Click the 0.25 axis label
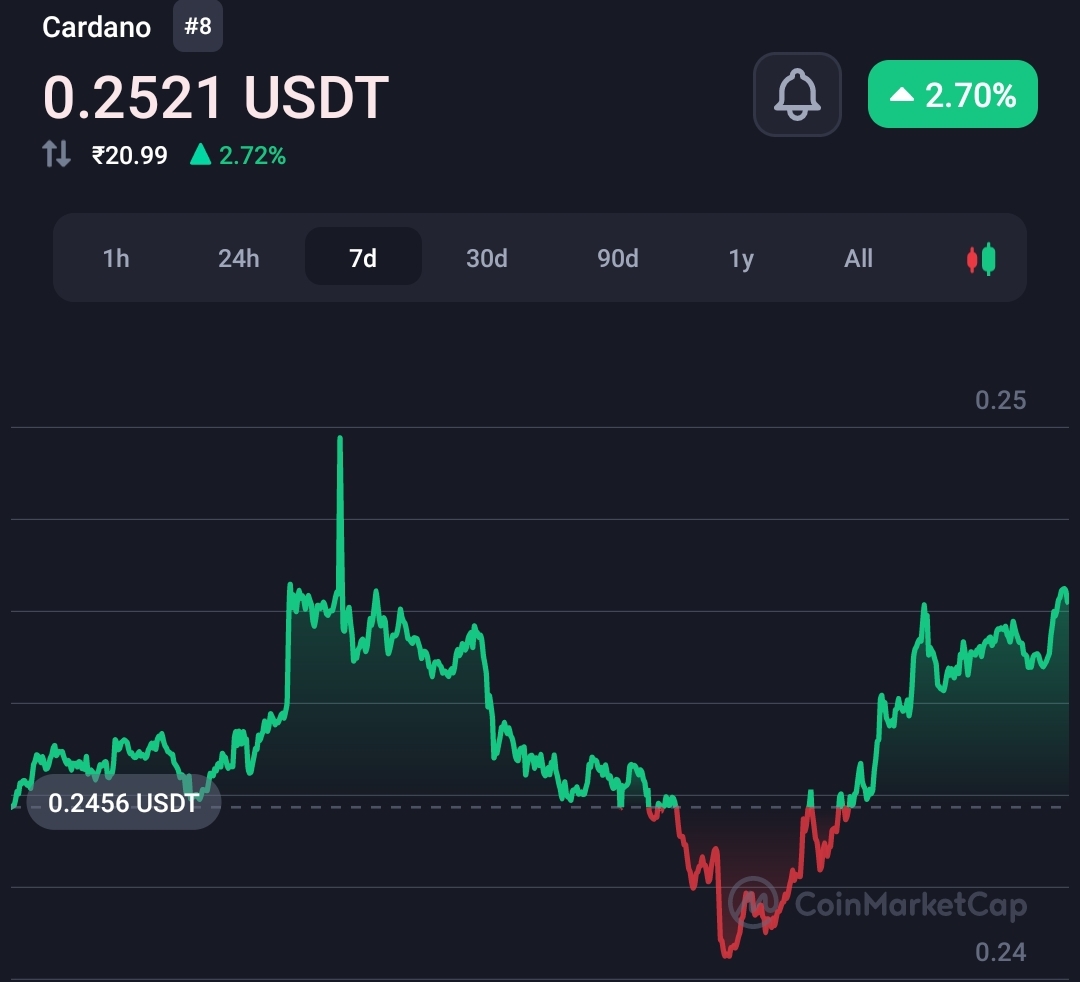Viewport: 1080px width, 982px height. [1000, 400]
